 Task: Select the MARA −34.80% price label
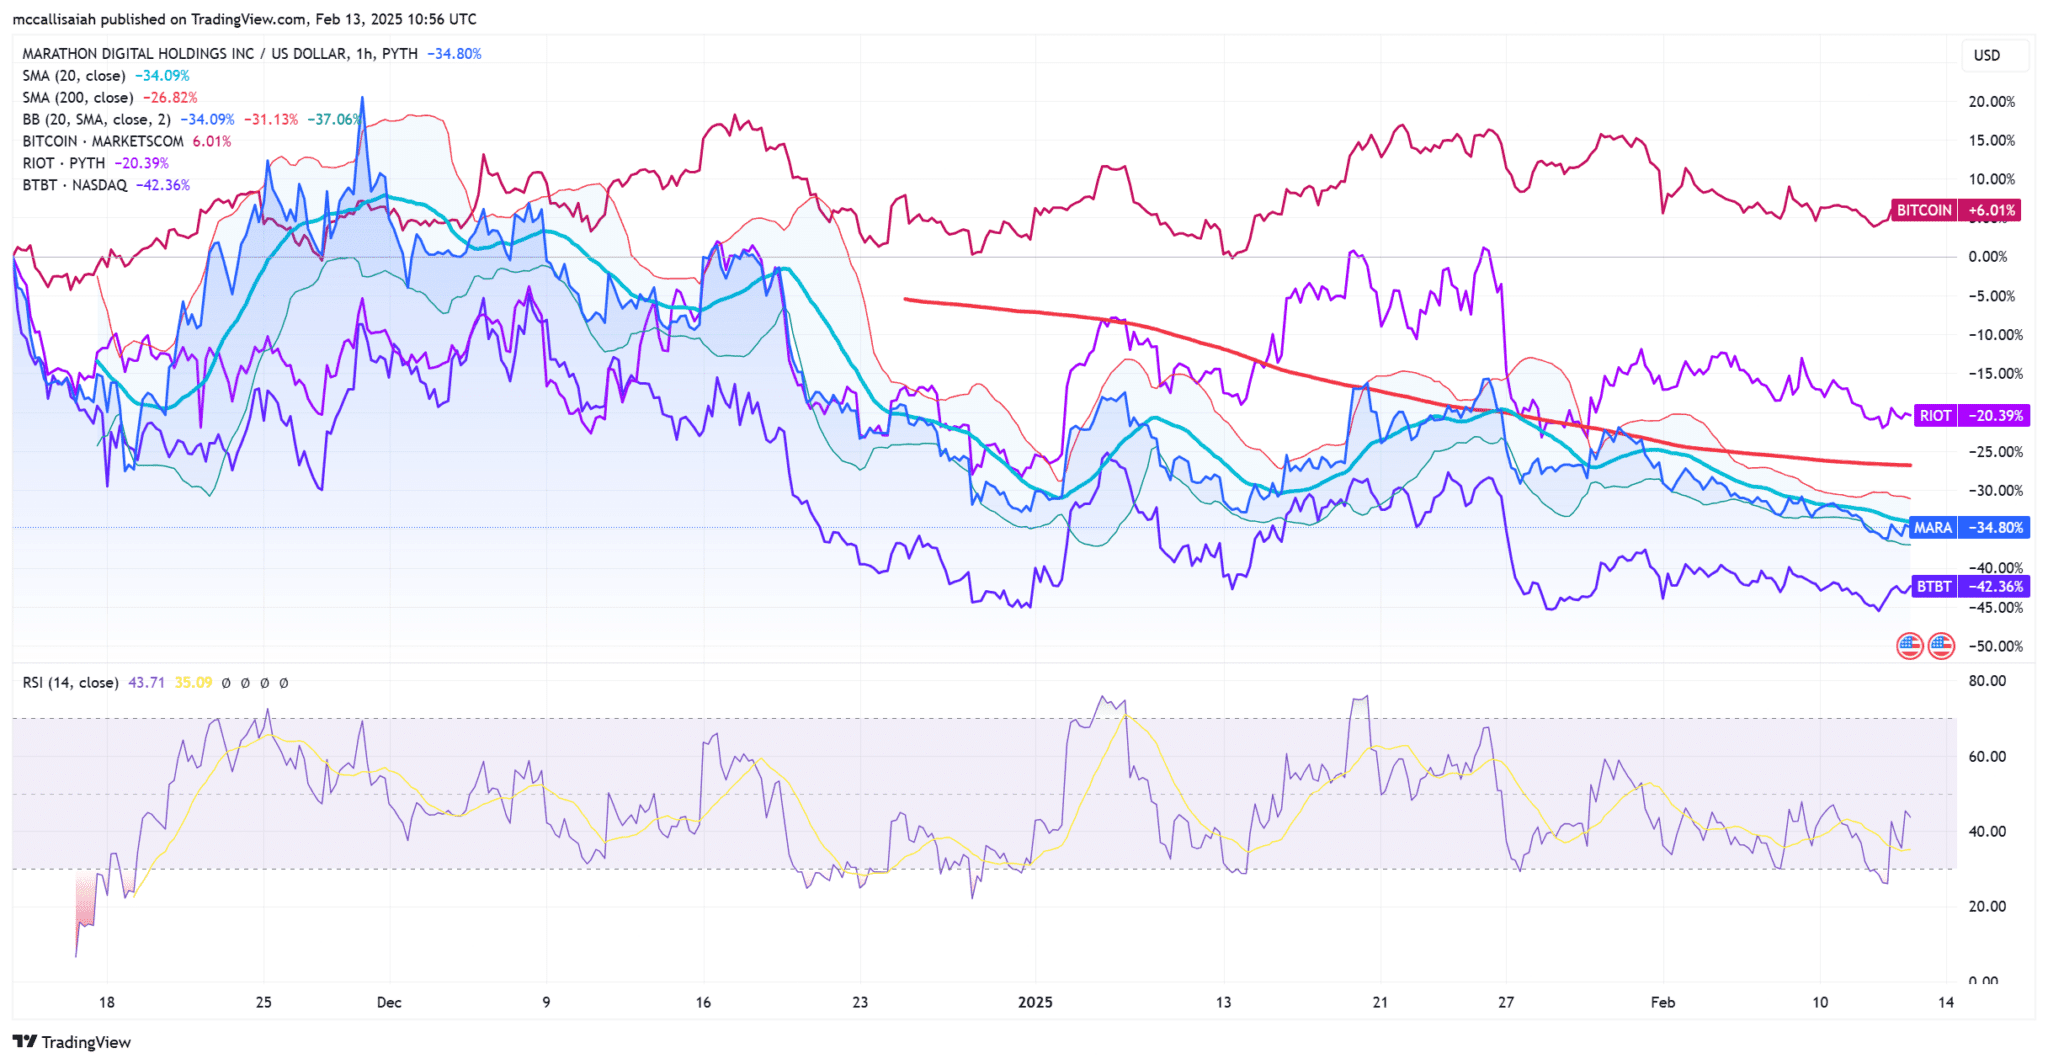point(1969,527)
